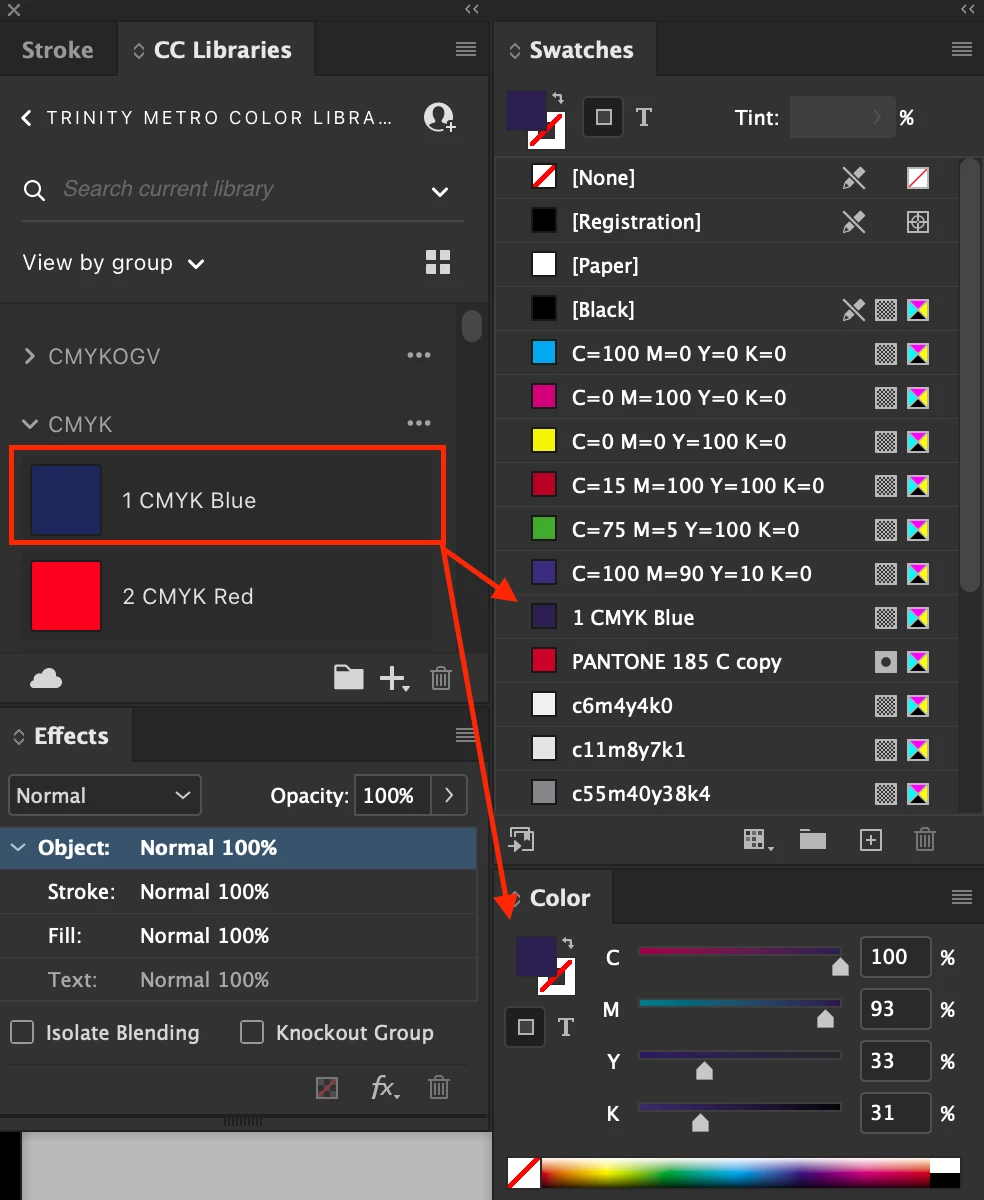984x1200 pixels.
Task: Create new library group folder
Action: click(x=348, y=678)
